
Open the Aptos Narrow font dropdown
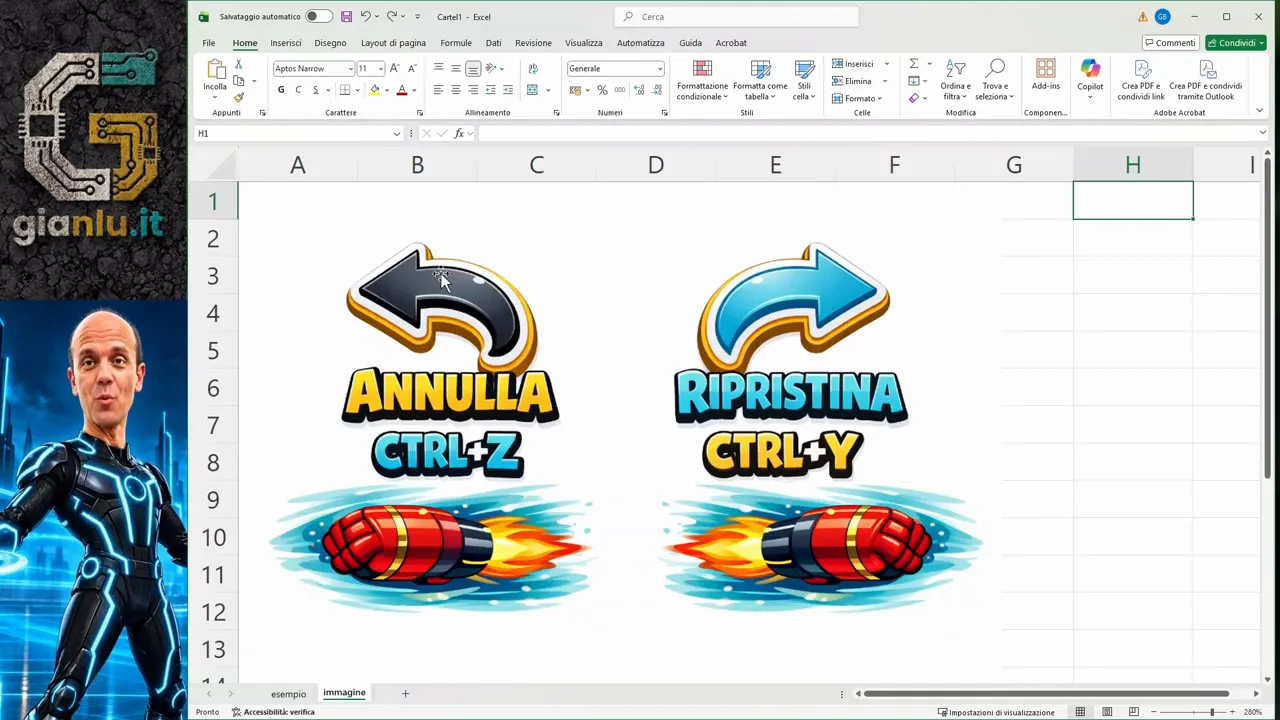351,69
